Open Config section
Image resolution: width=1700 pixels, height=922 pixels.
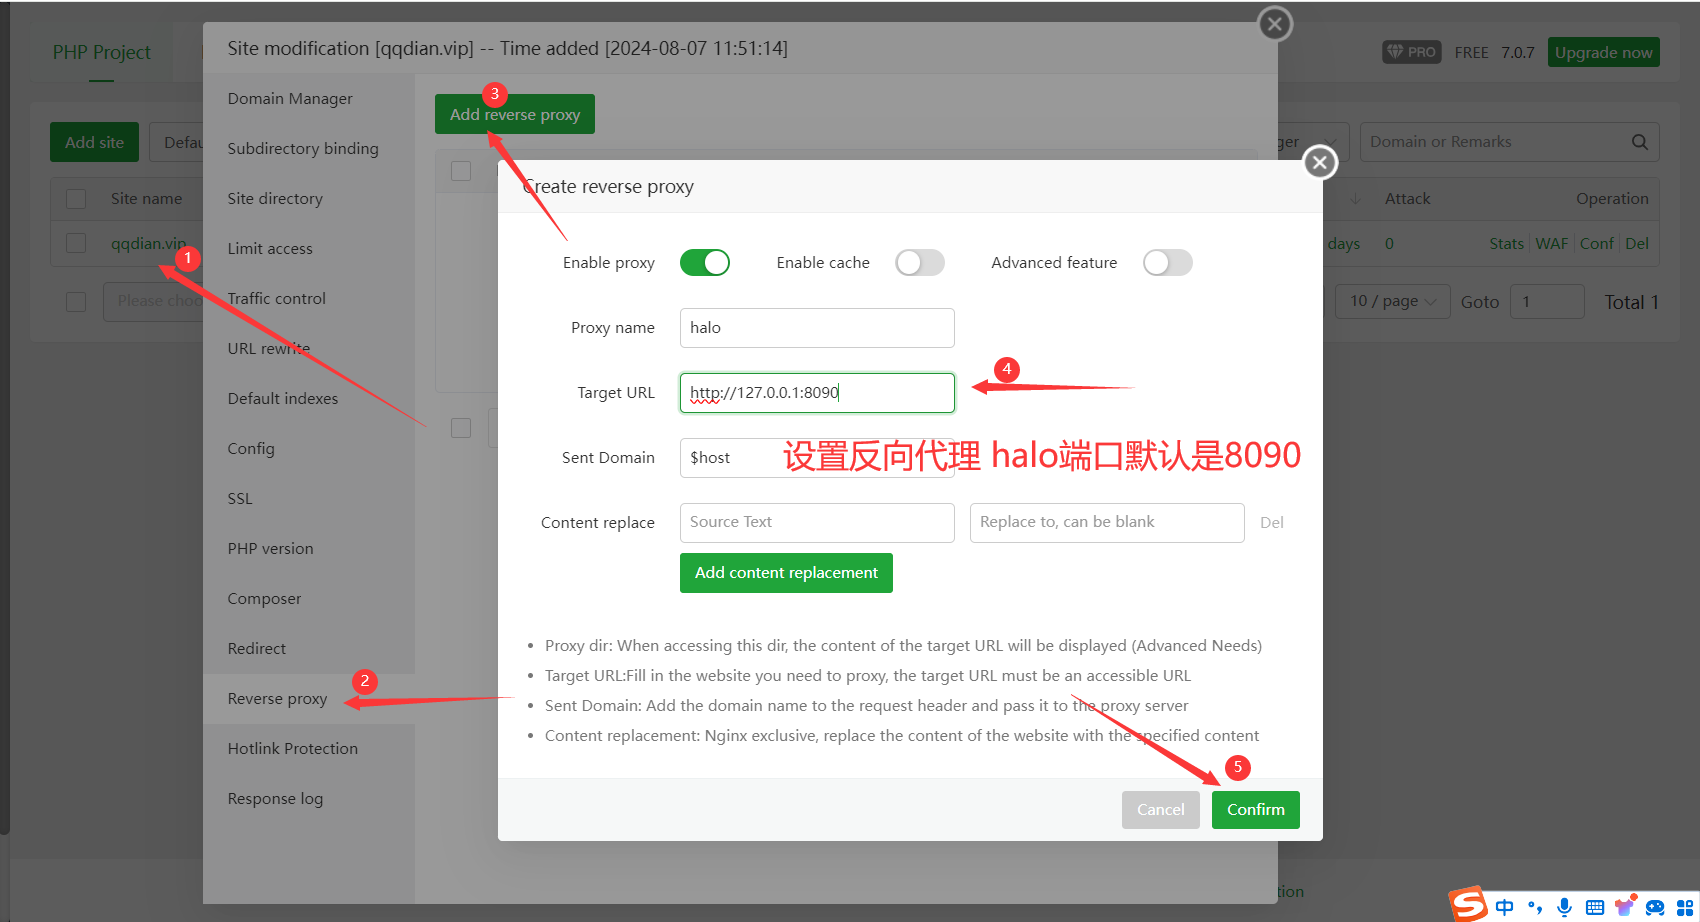point(251,449)
